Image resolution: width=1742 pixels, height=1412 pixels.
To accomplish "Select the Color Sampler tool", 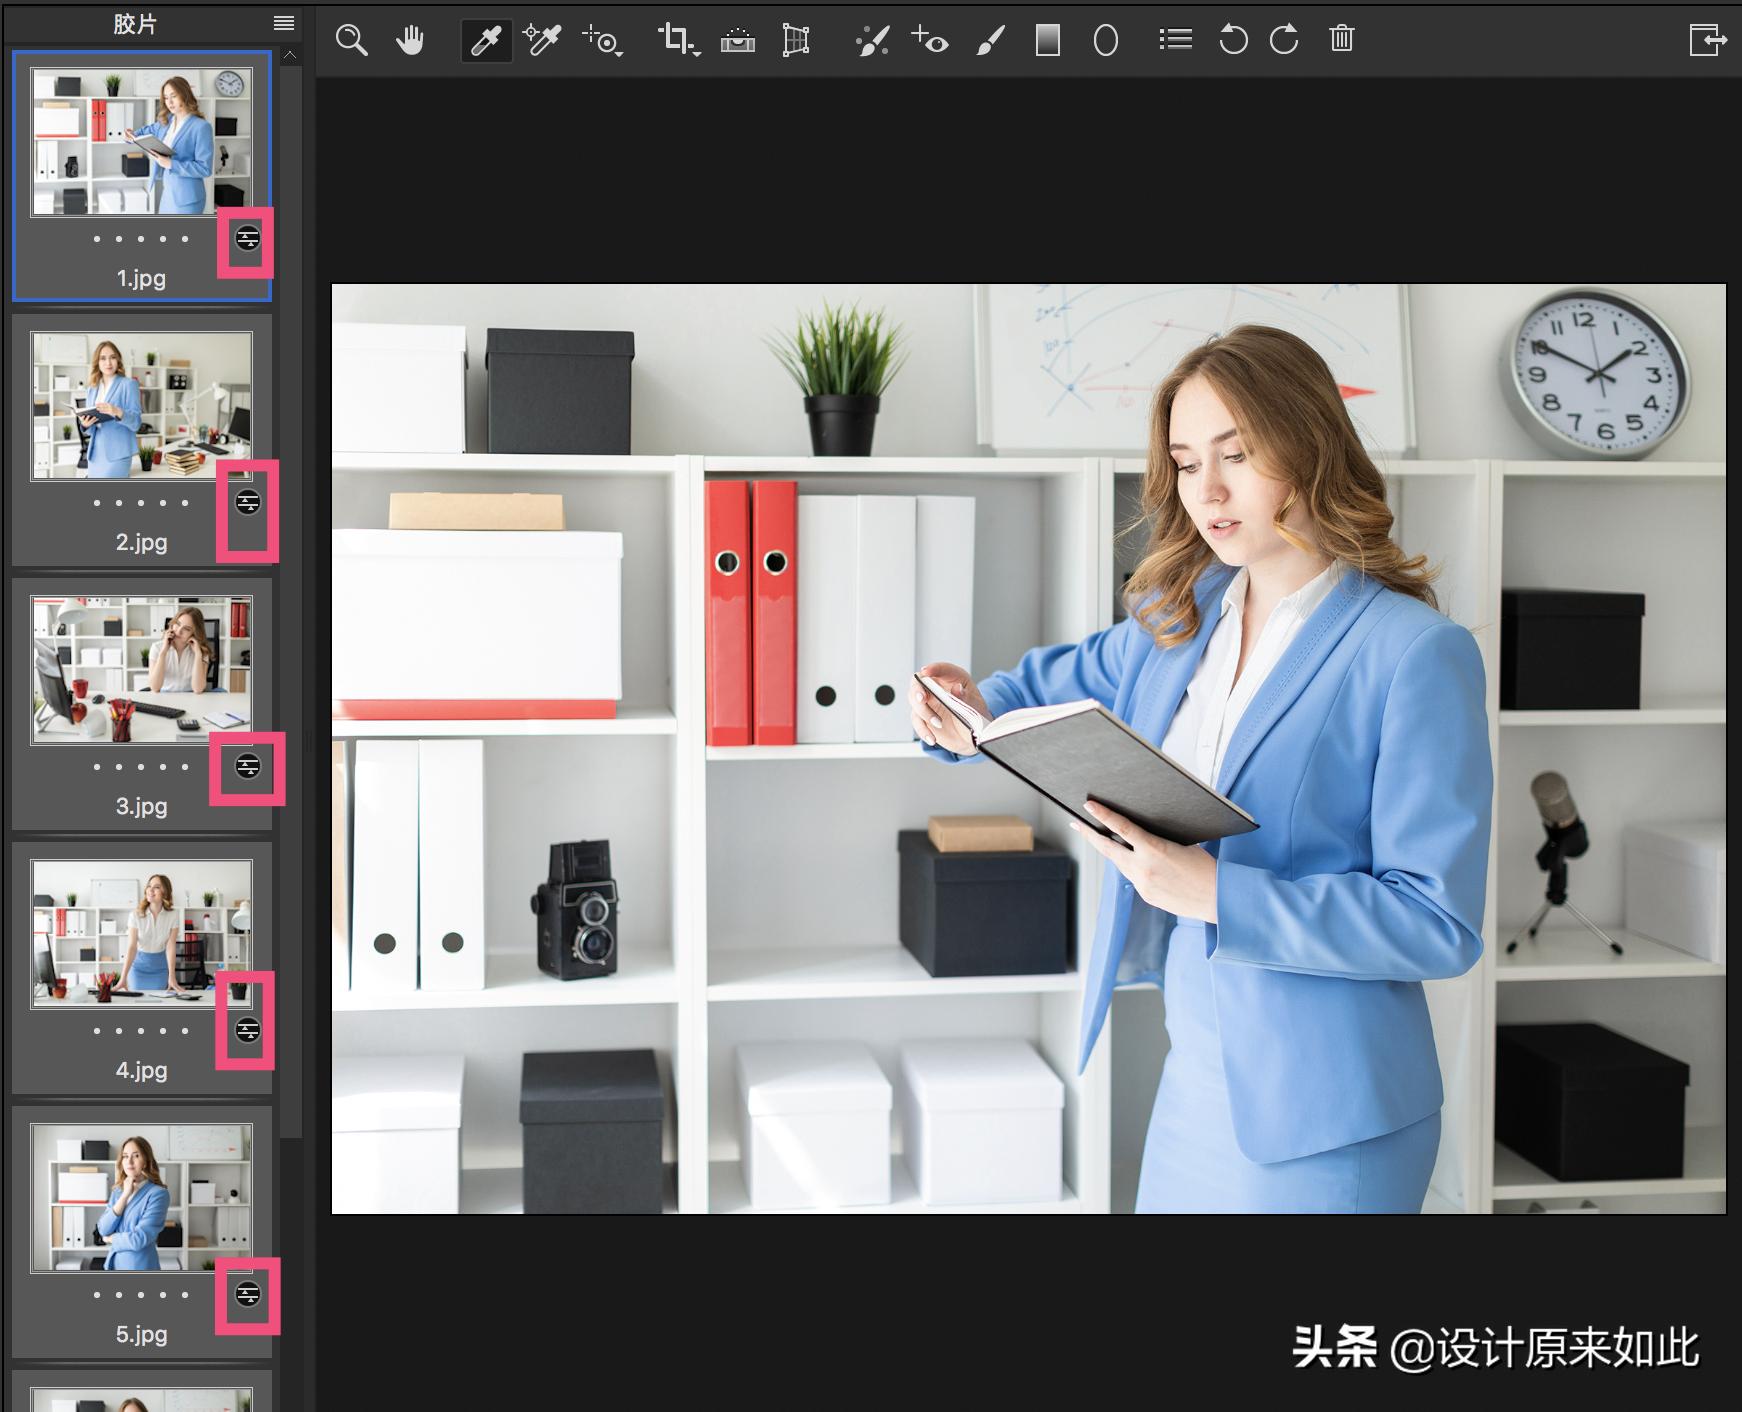I will (x=543, y=40).
